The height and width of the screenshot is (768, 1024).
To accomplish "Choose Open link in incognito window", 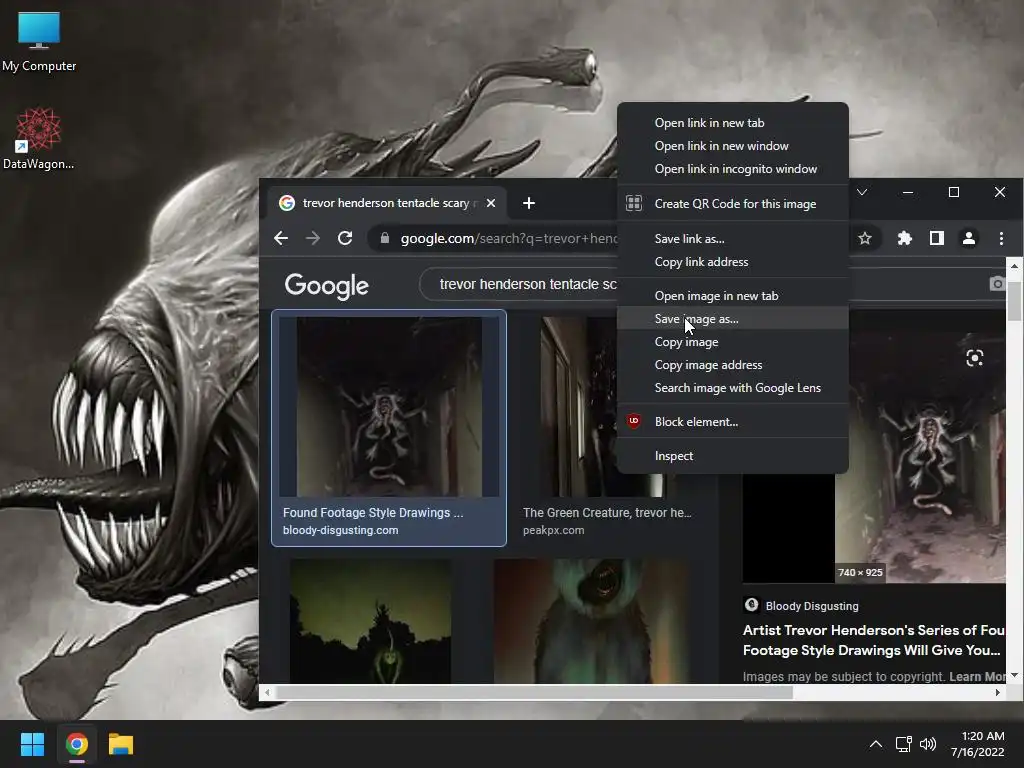I will point(733,168).
